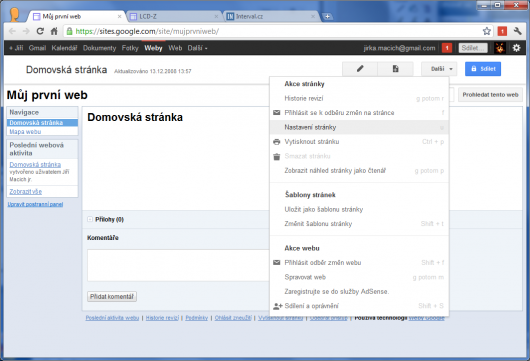Close the LCD-Z tab
Screen dimensions: 530x361
[x=217, y=16]
